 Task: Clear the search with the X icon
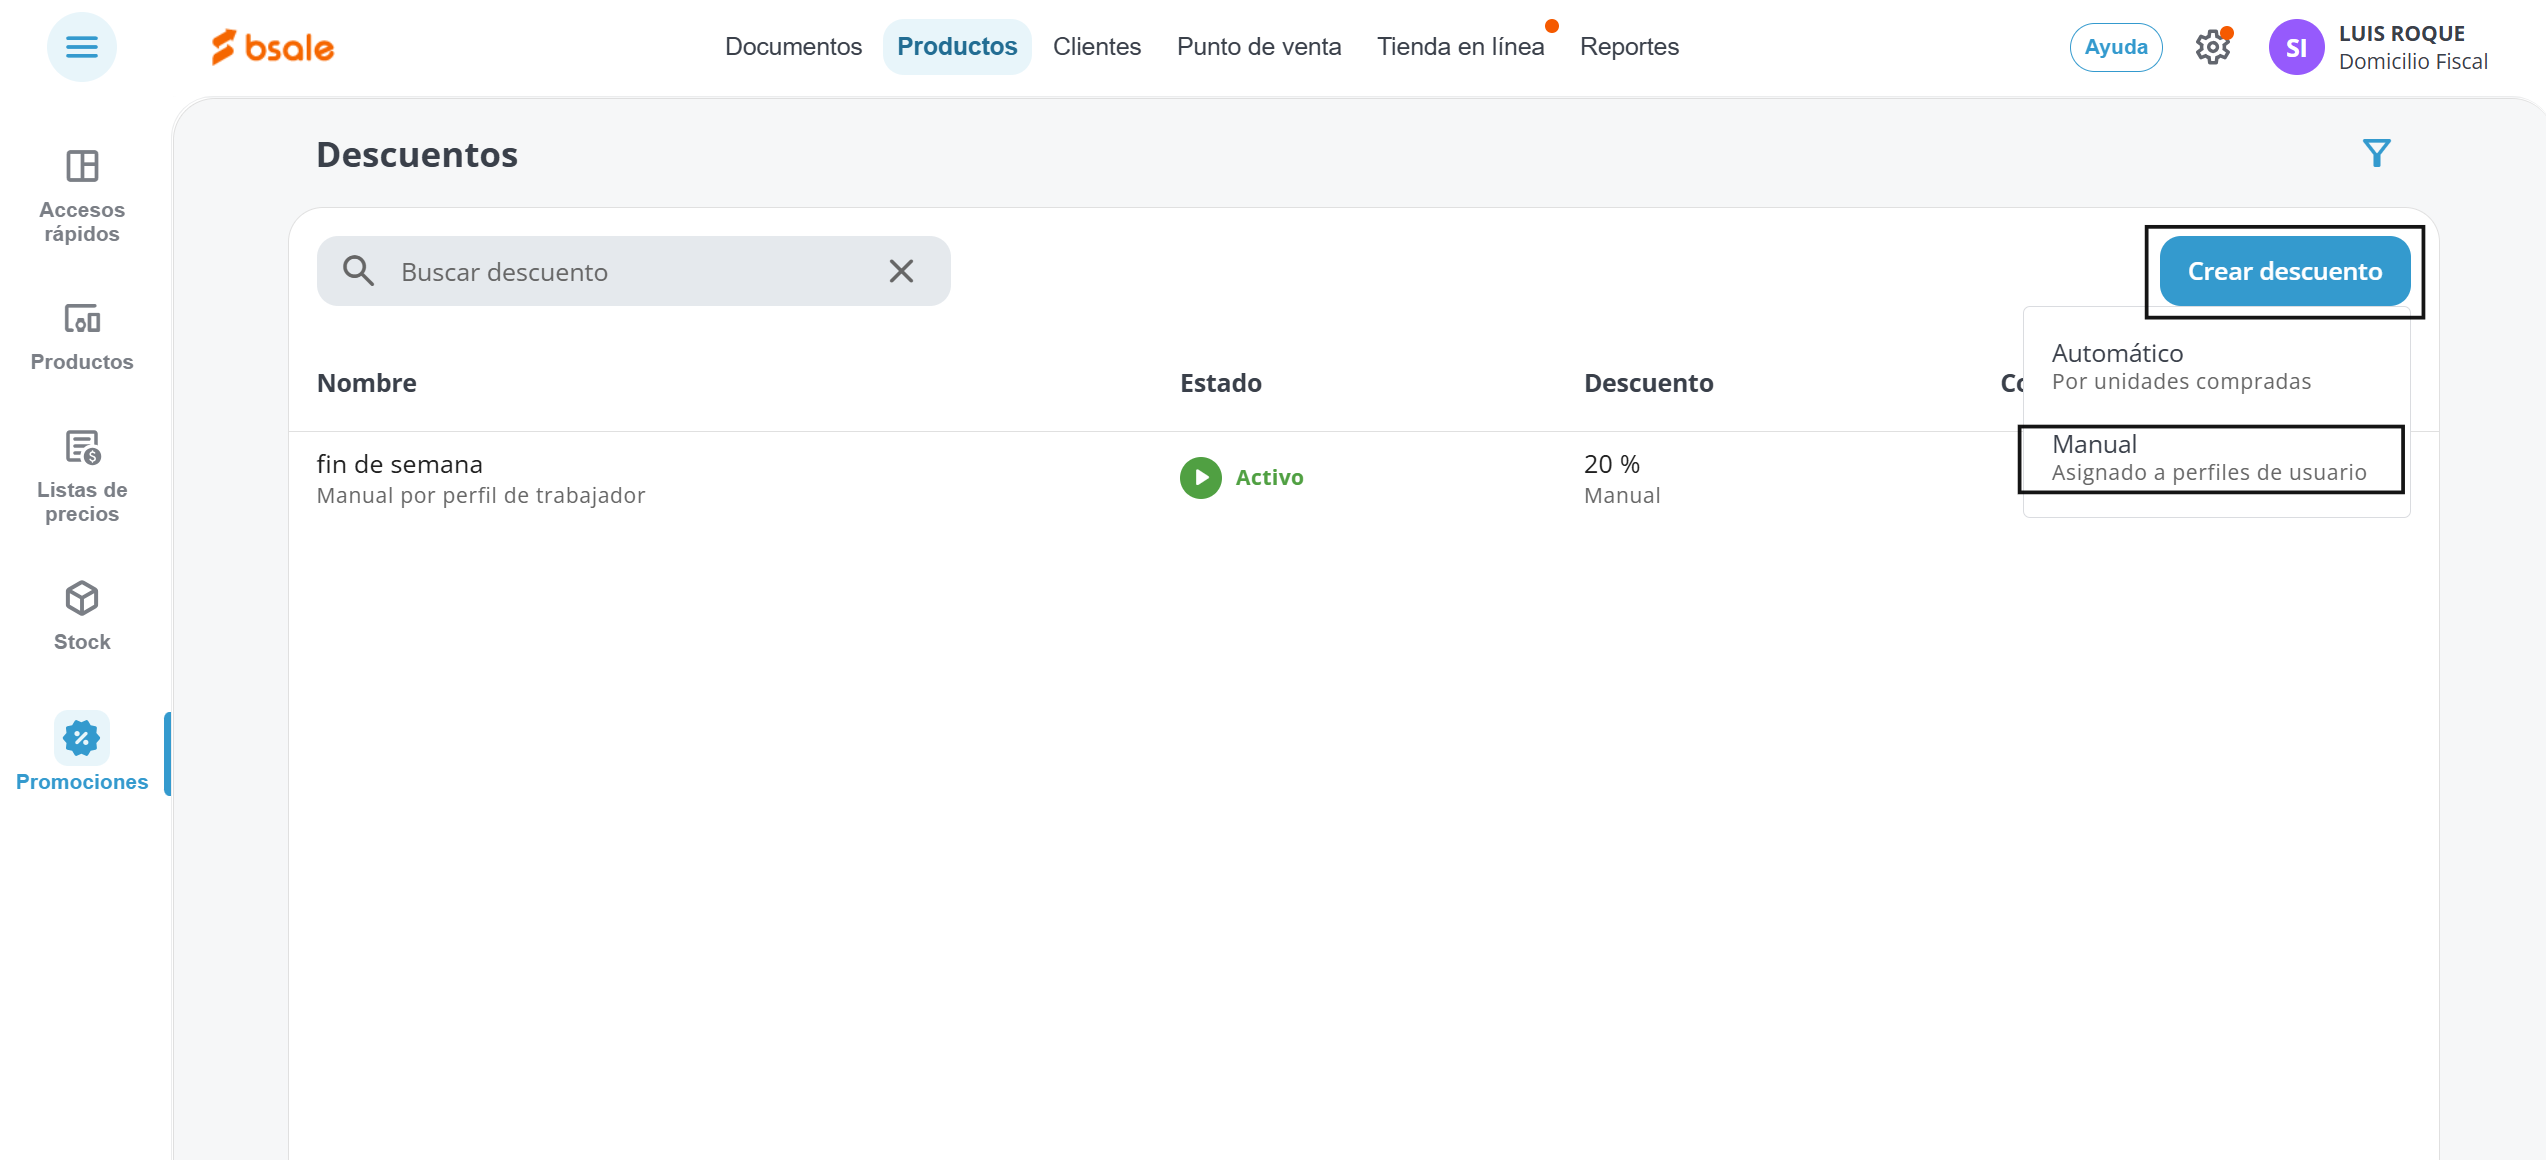pos(901,271)
